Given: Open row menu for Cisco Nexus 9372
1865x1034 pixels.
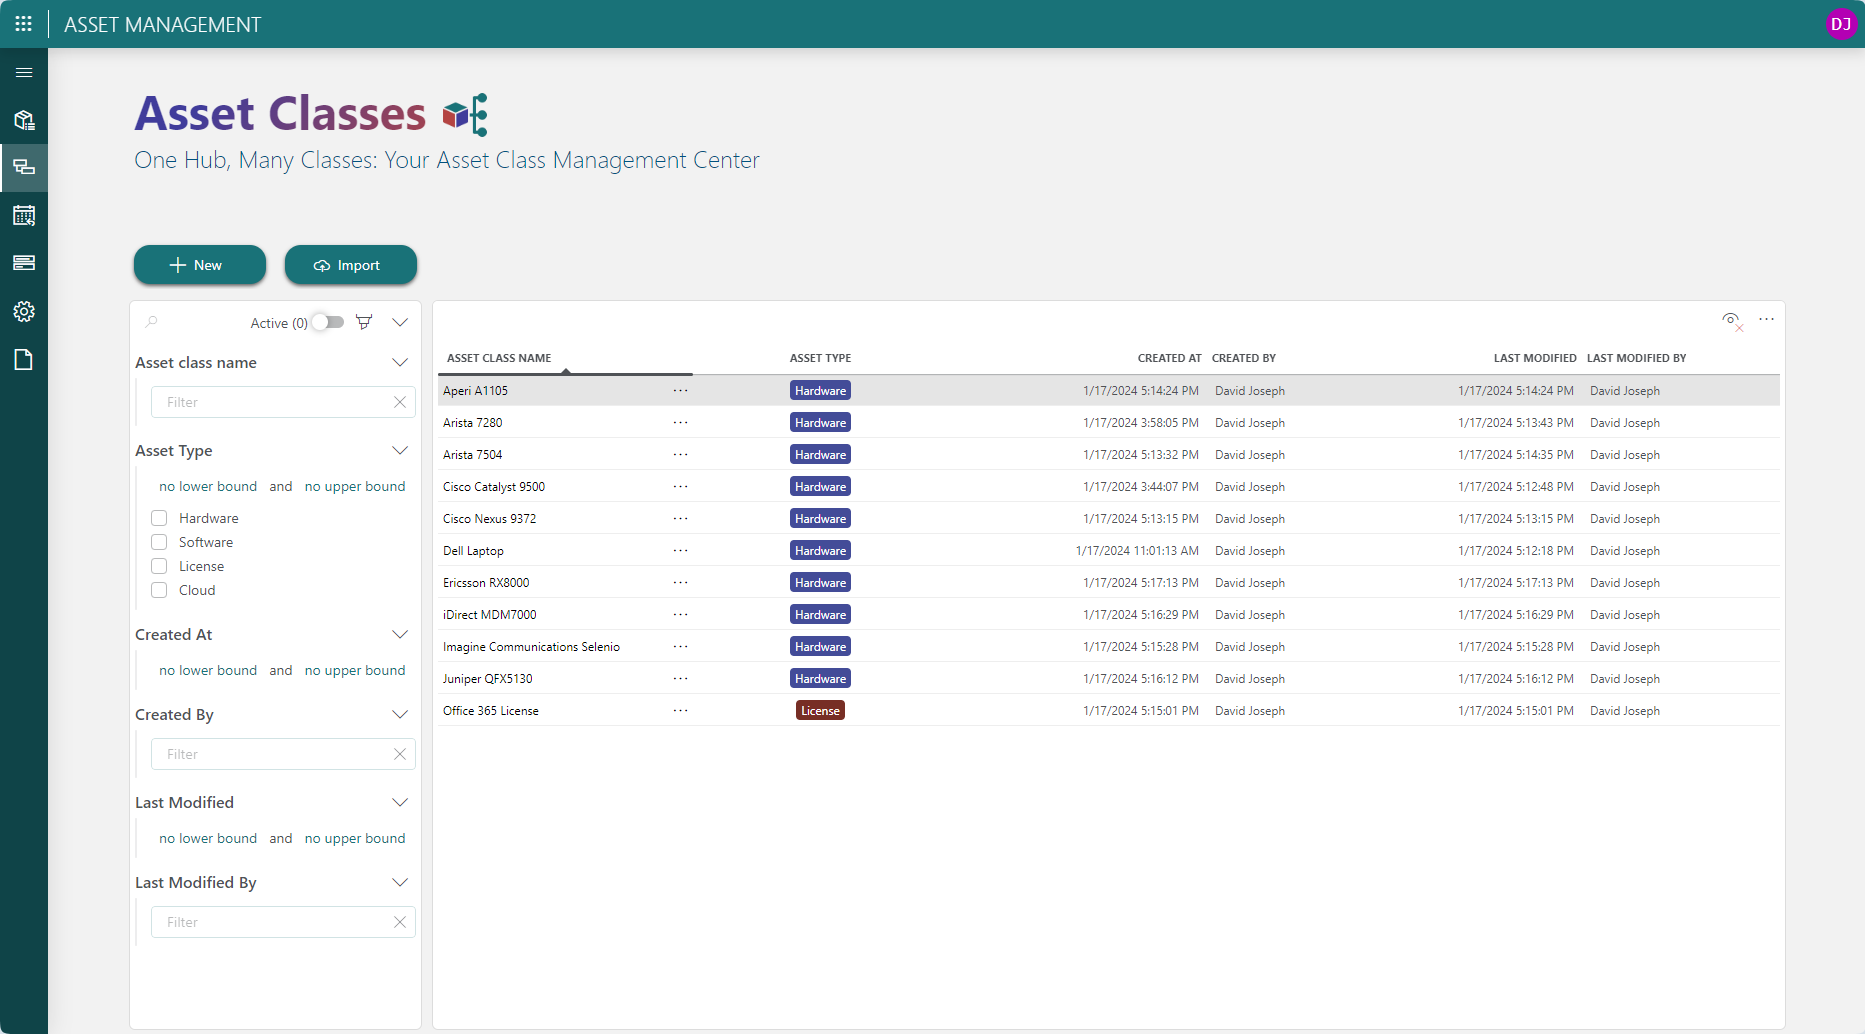Looking at the screenshot, I should click(680, 518).
